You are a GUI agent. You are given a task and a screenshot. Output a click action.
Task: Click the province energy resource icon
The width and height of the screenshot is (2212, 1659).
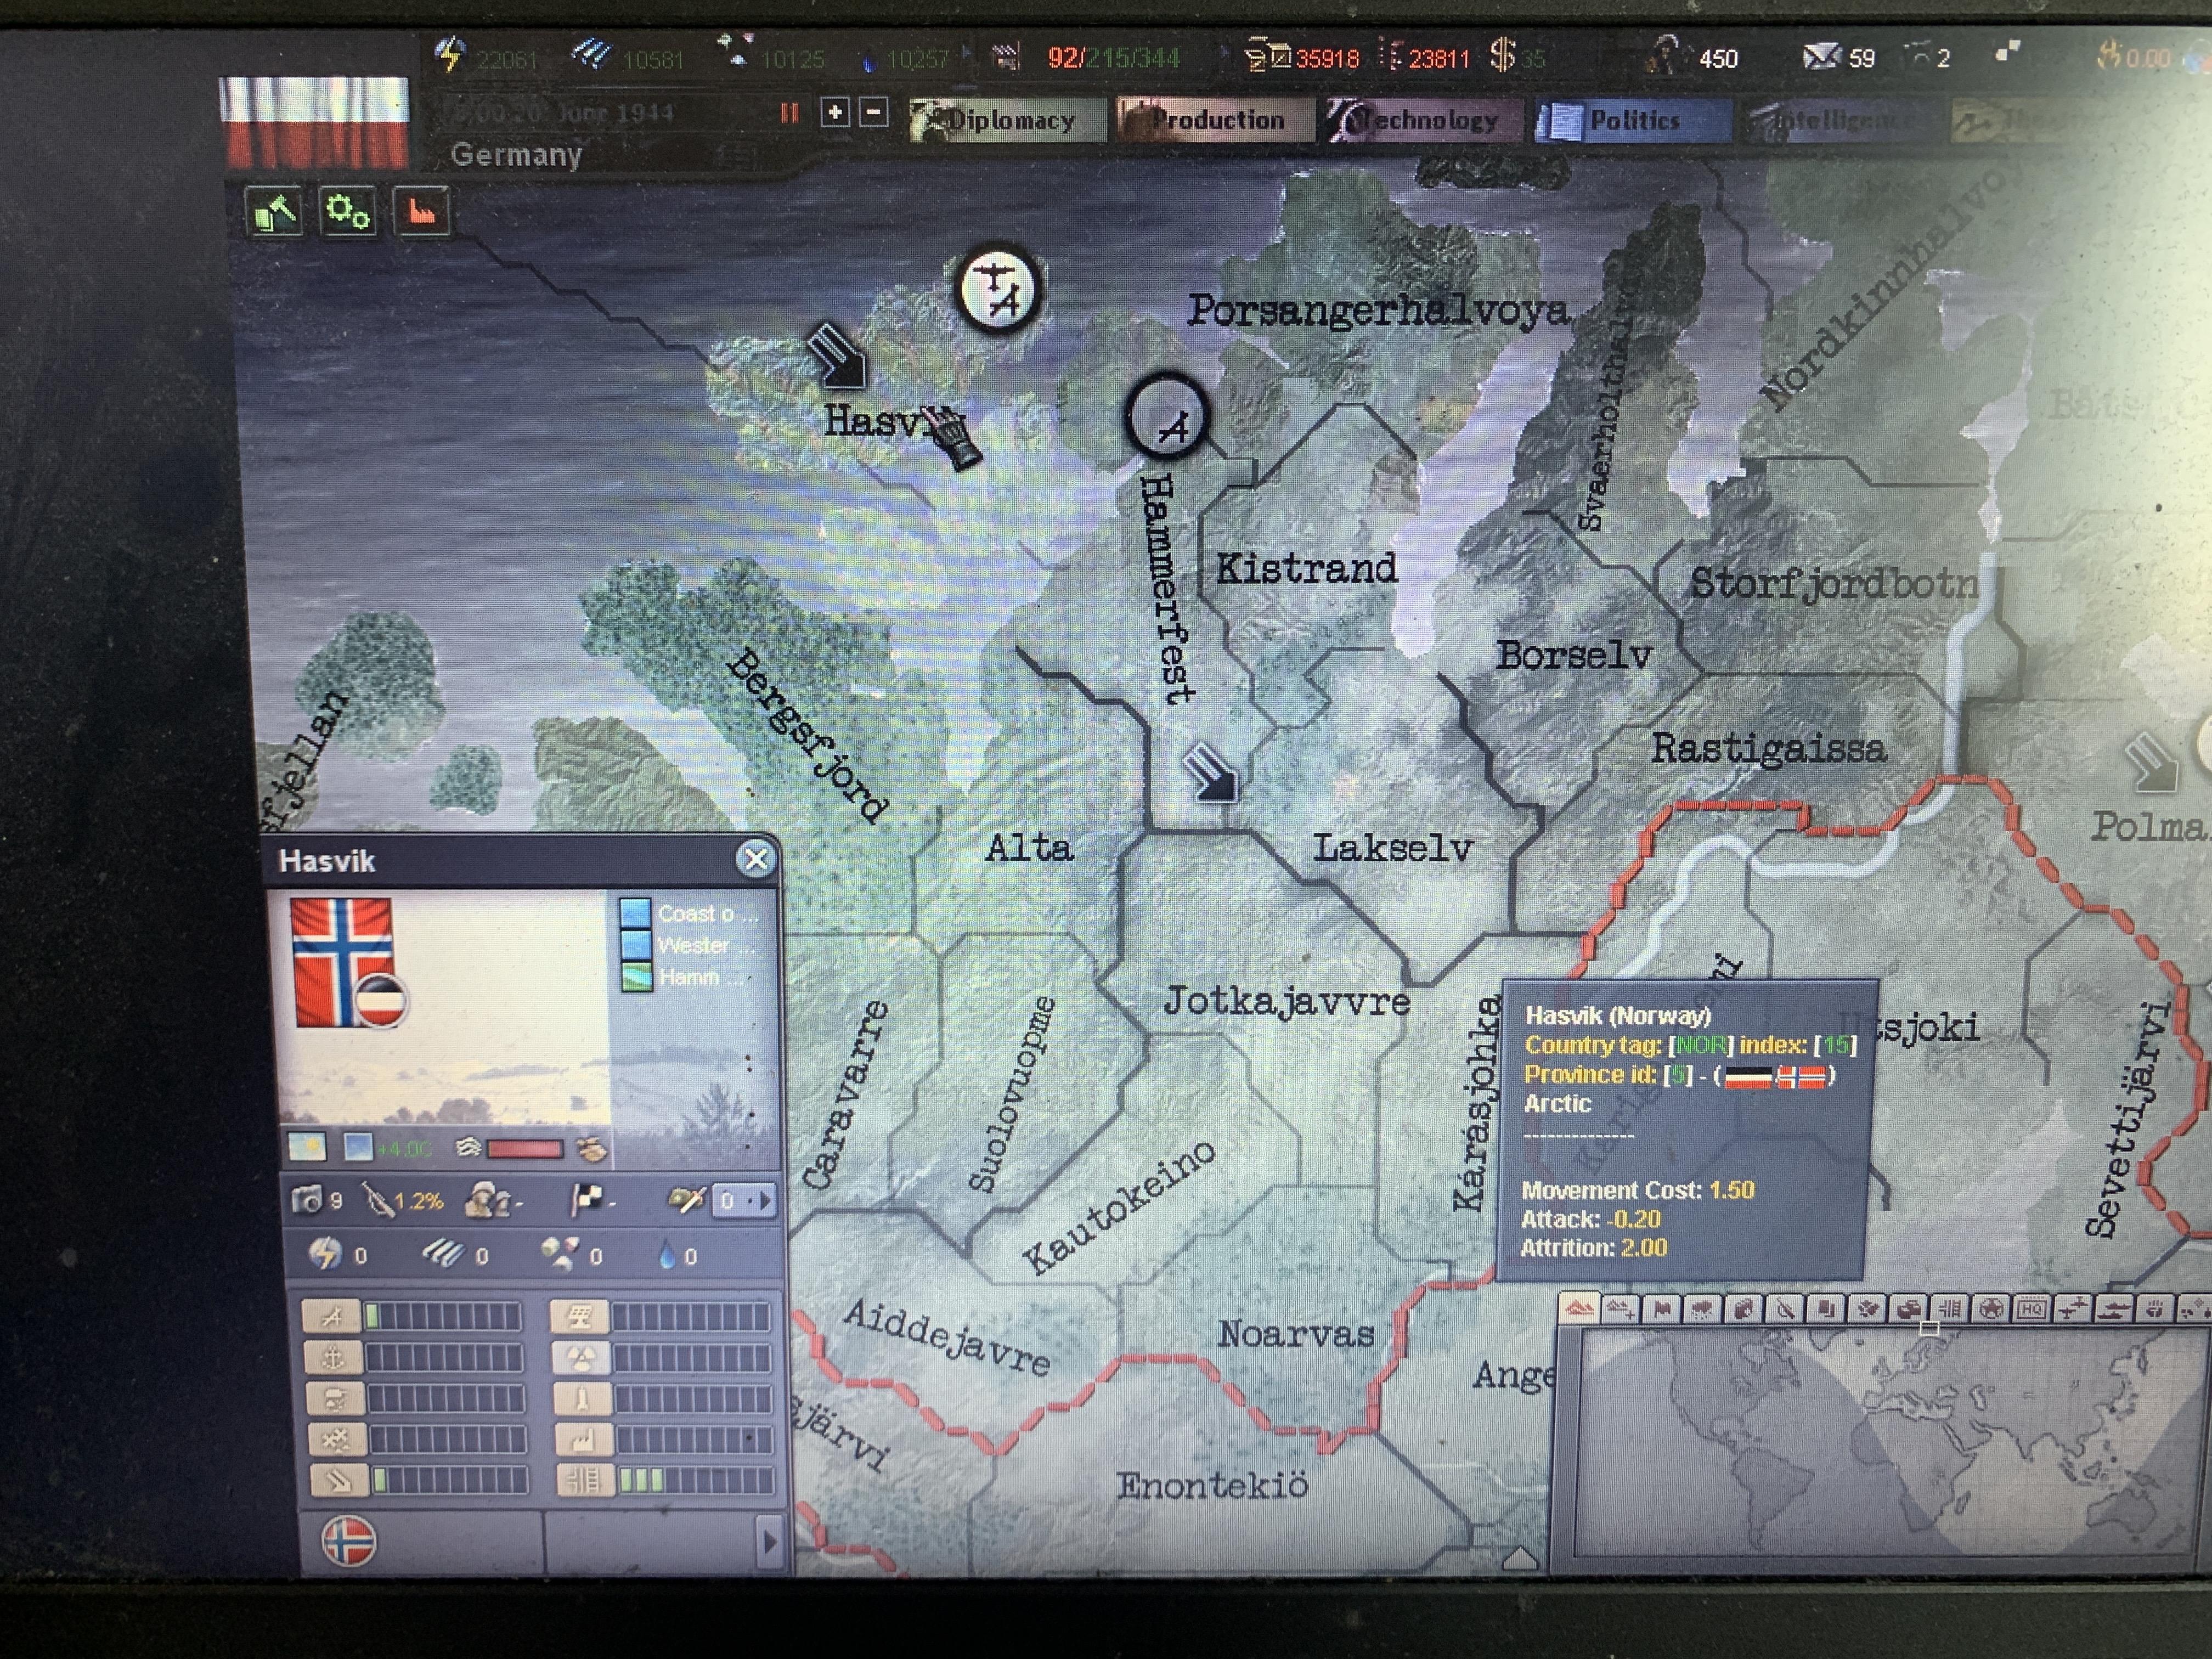[325, 1254]
